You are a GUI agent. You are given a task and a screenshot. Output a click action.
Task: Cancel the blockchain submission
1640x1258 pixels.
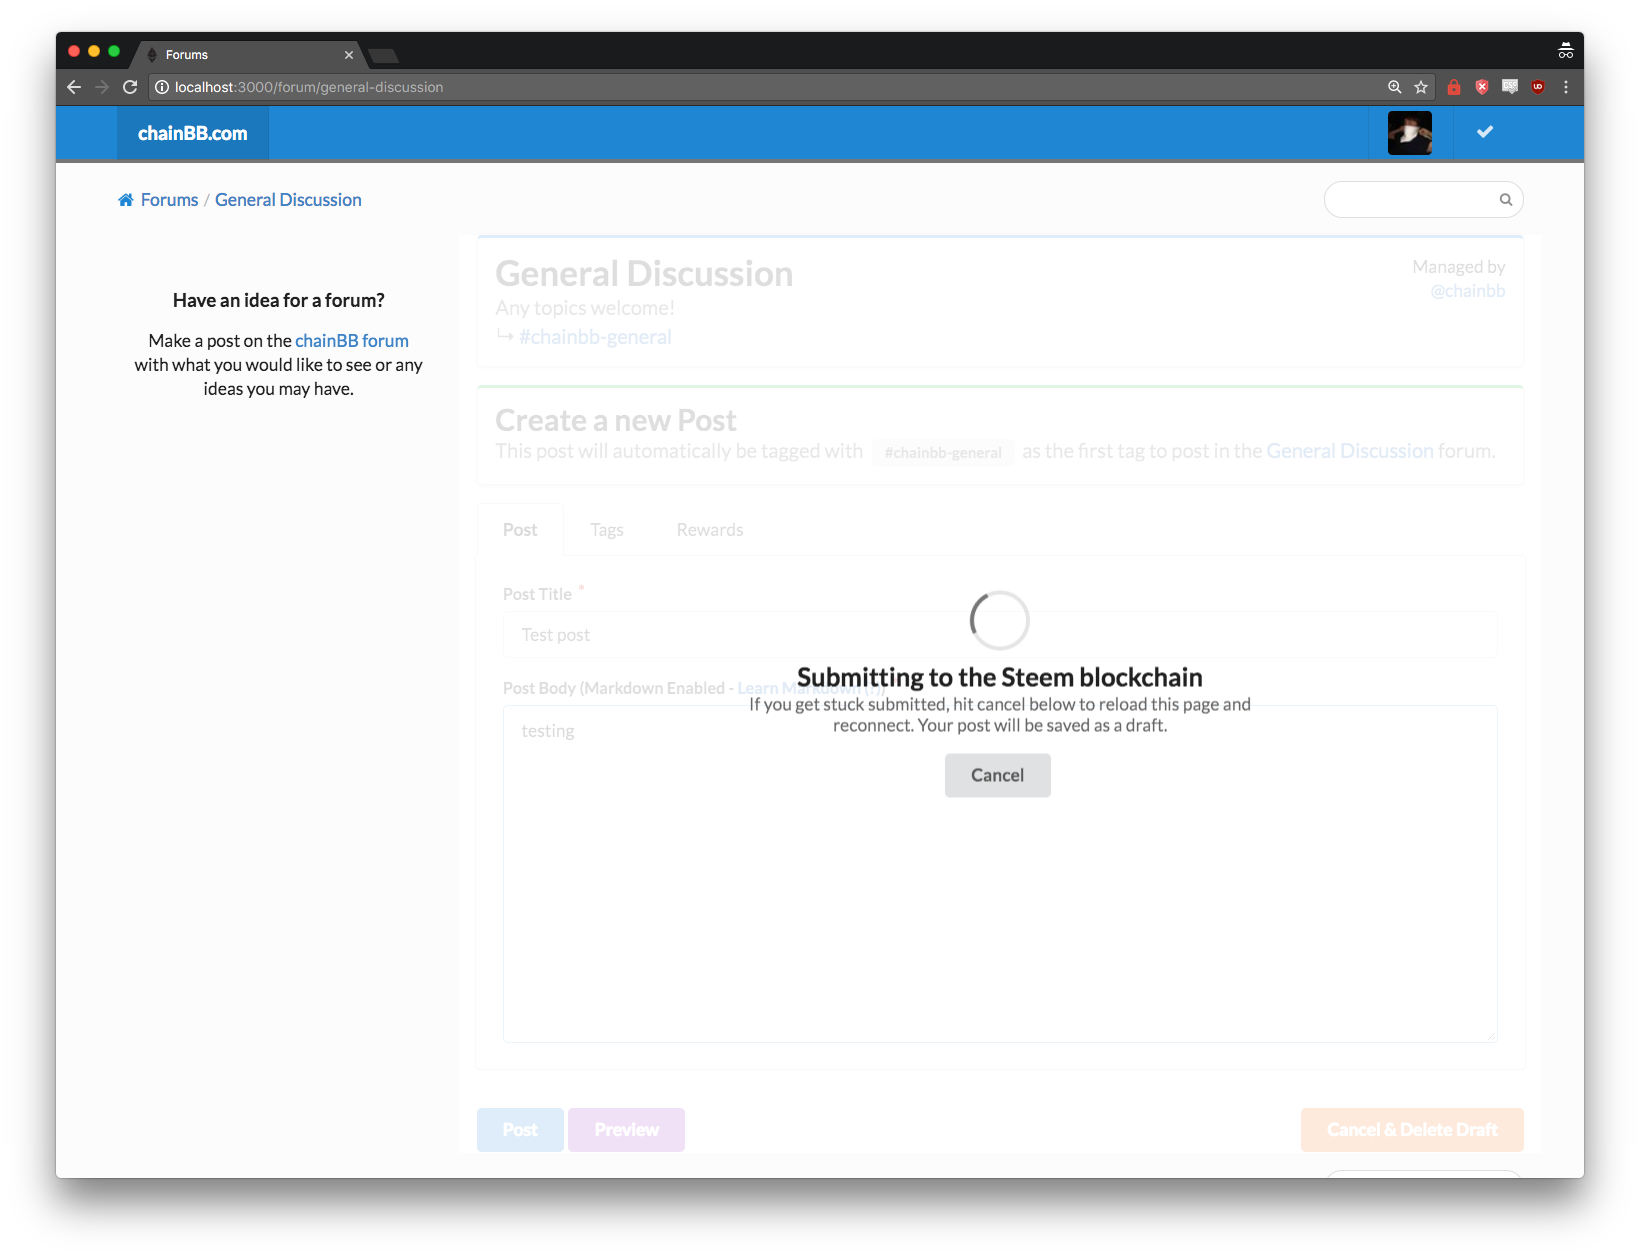pos(998,775)
